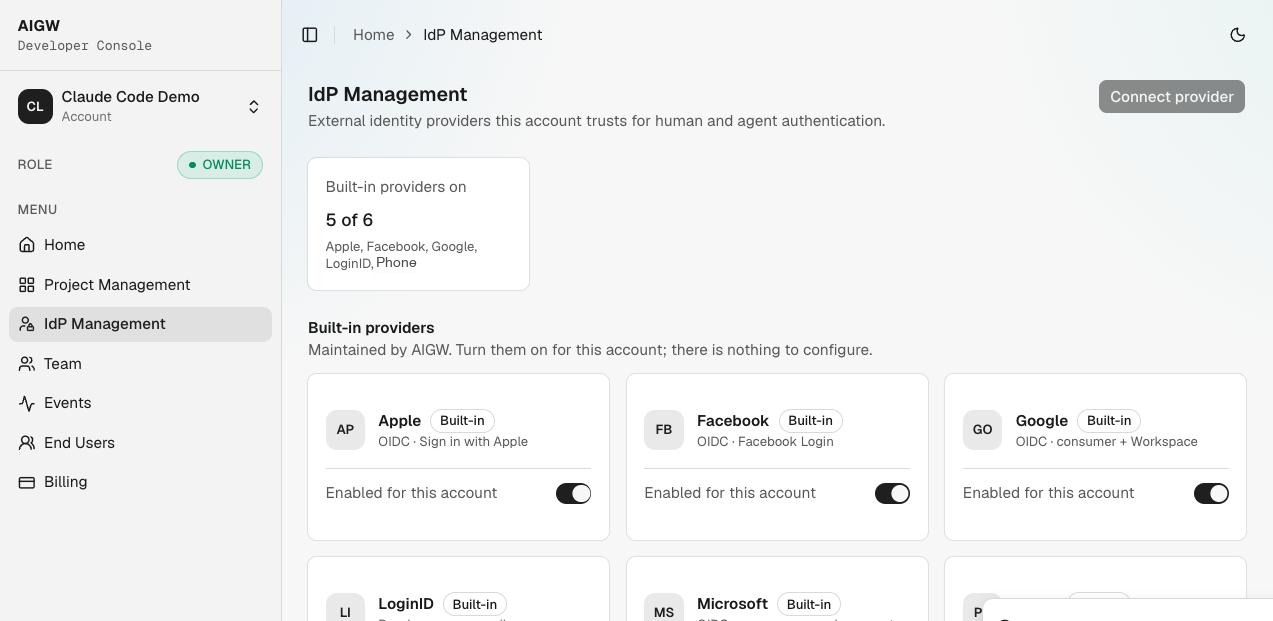Click the Project Management grid icon
Screen dimensions: 1273x621
click(x=27, y=285)
